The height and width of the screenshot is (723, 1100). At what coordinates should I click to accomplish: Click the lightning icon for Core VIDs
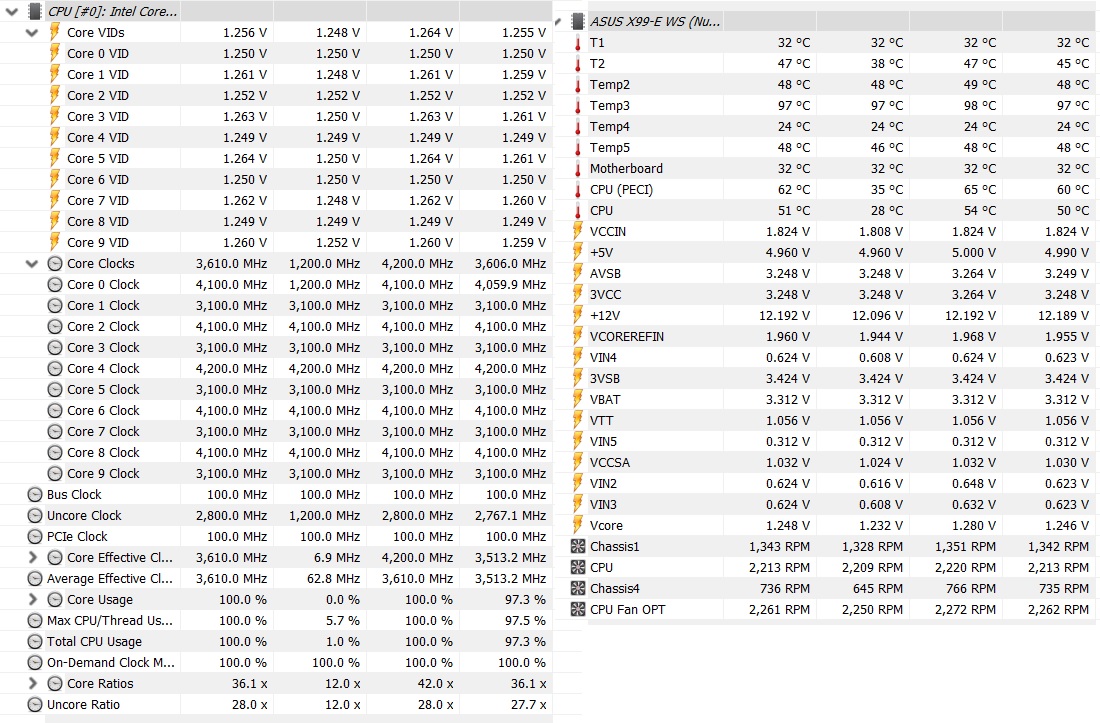[x=55, y=32]
